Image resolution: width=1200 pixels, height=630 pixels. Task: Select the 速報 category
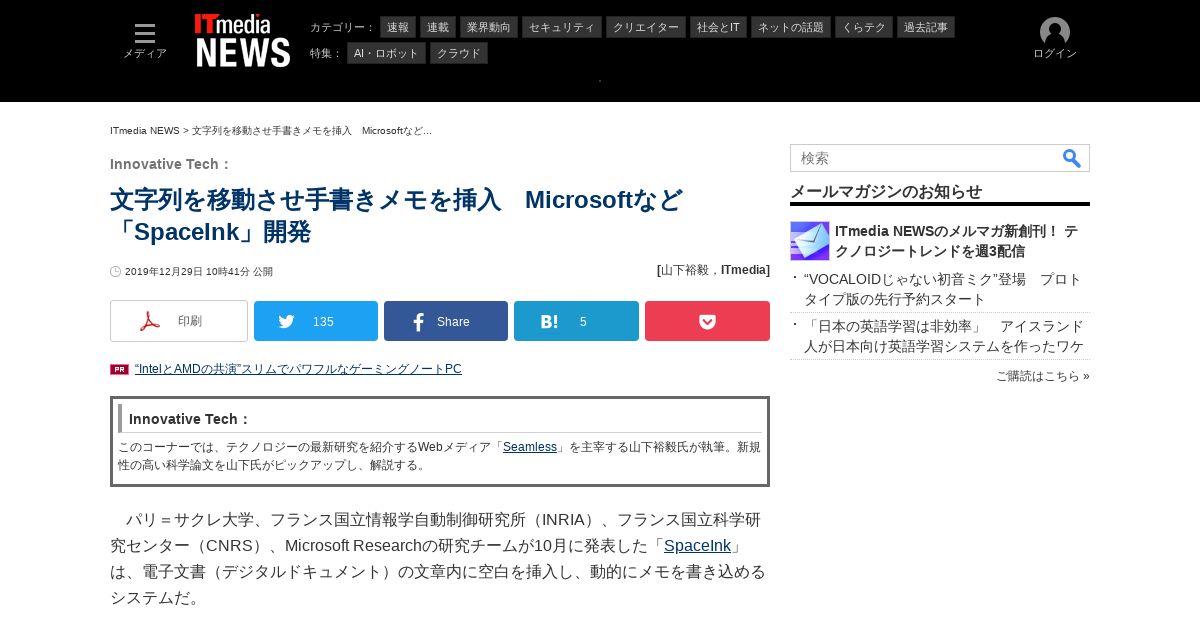(398, 27)
